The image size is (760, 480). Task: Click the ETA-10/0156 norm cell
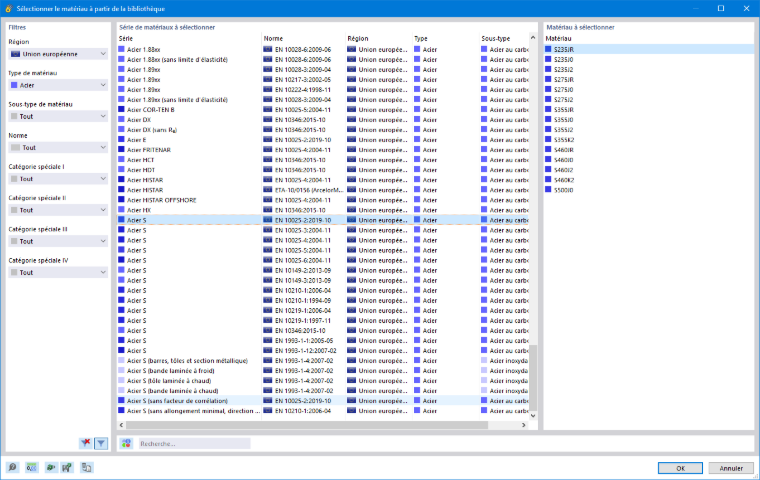click(303, 190)
